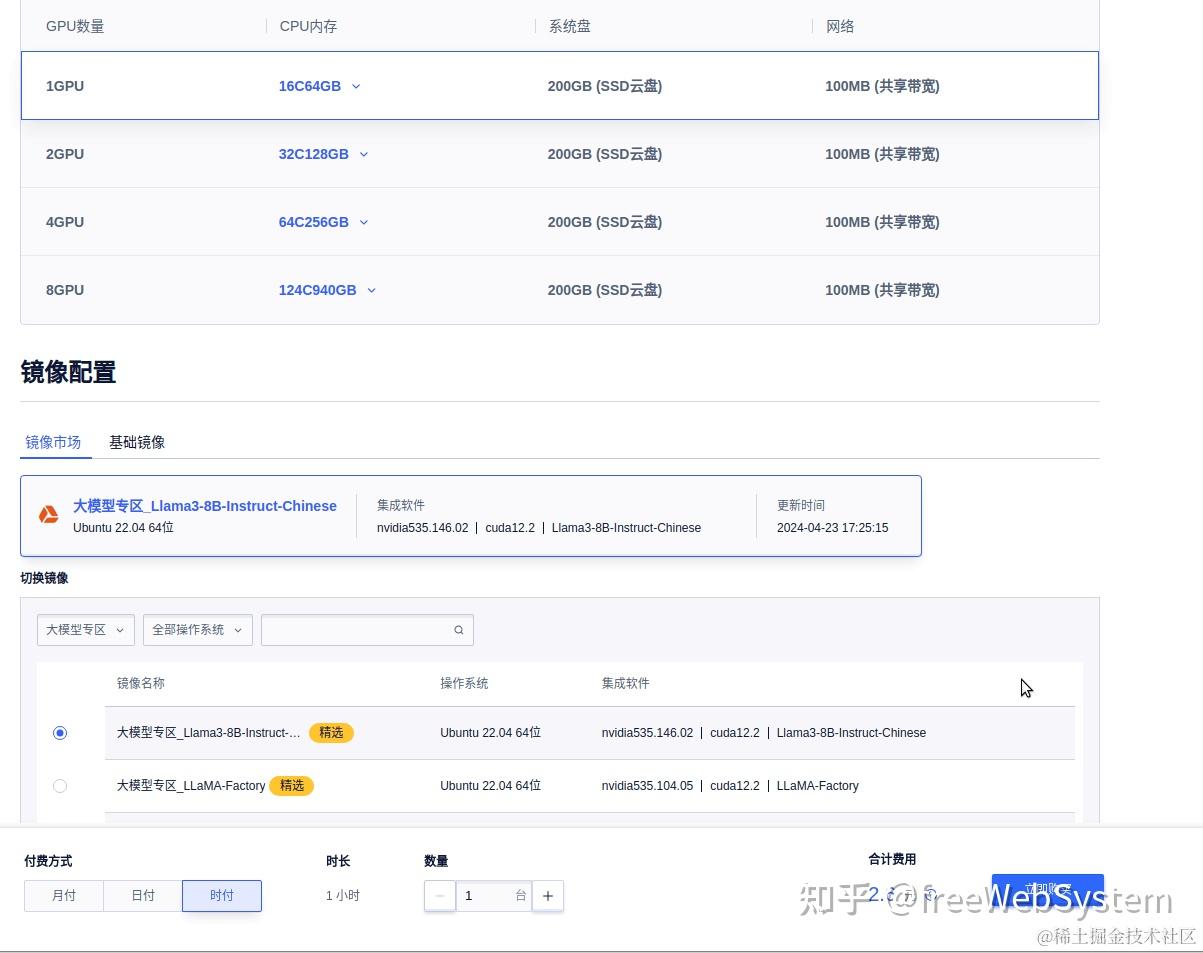Click the flame logo on the selected Llama3 image

[x=49, y=514]
